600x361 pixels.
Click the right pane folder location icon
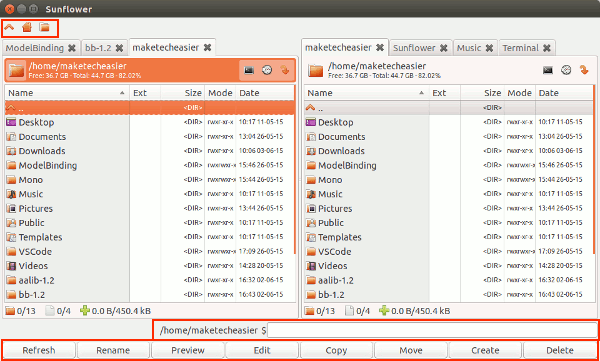click(x=316, y=70)
